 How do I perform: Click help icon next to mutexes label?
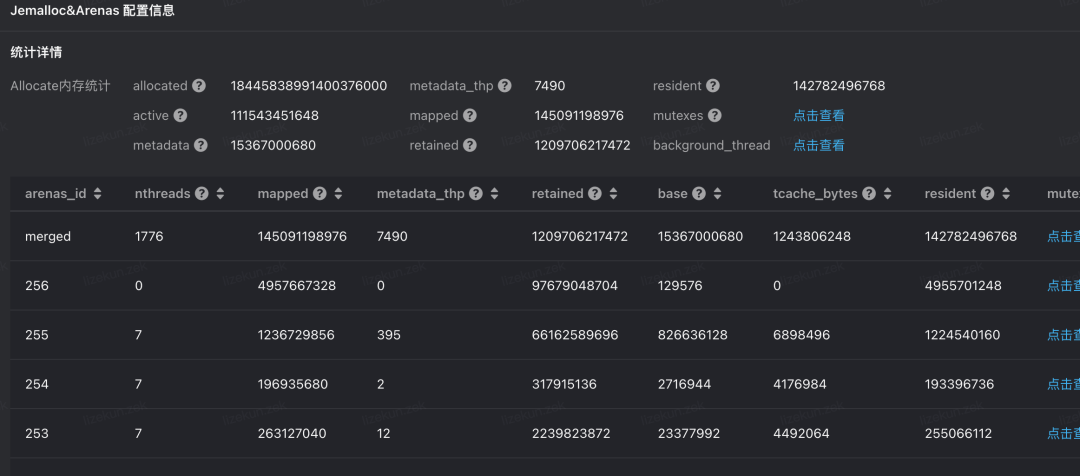pyautogui.click(x=714, y=116)
